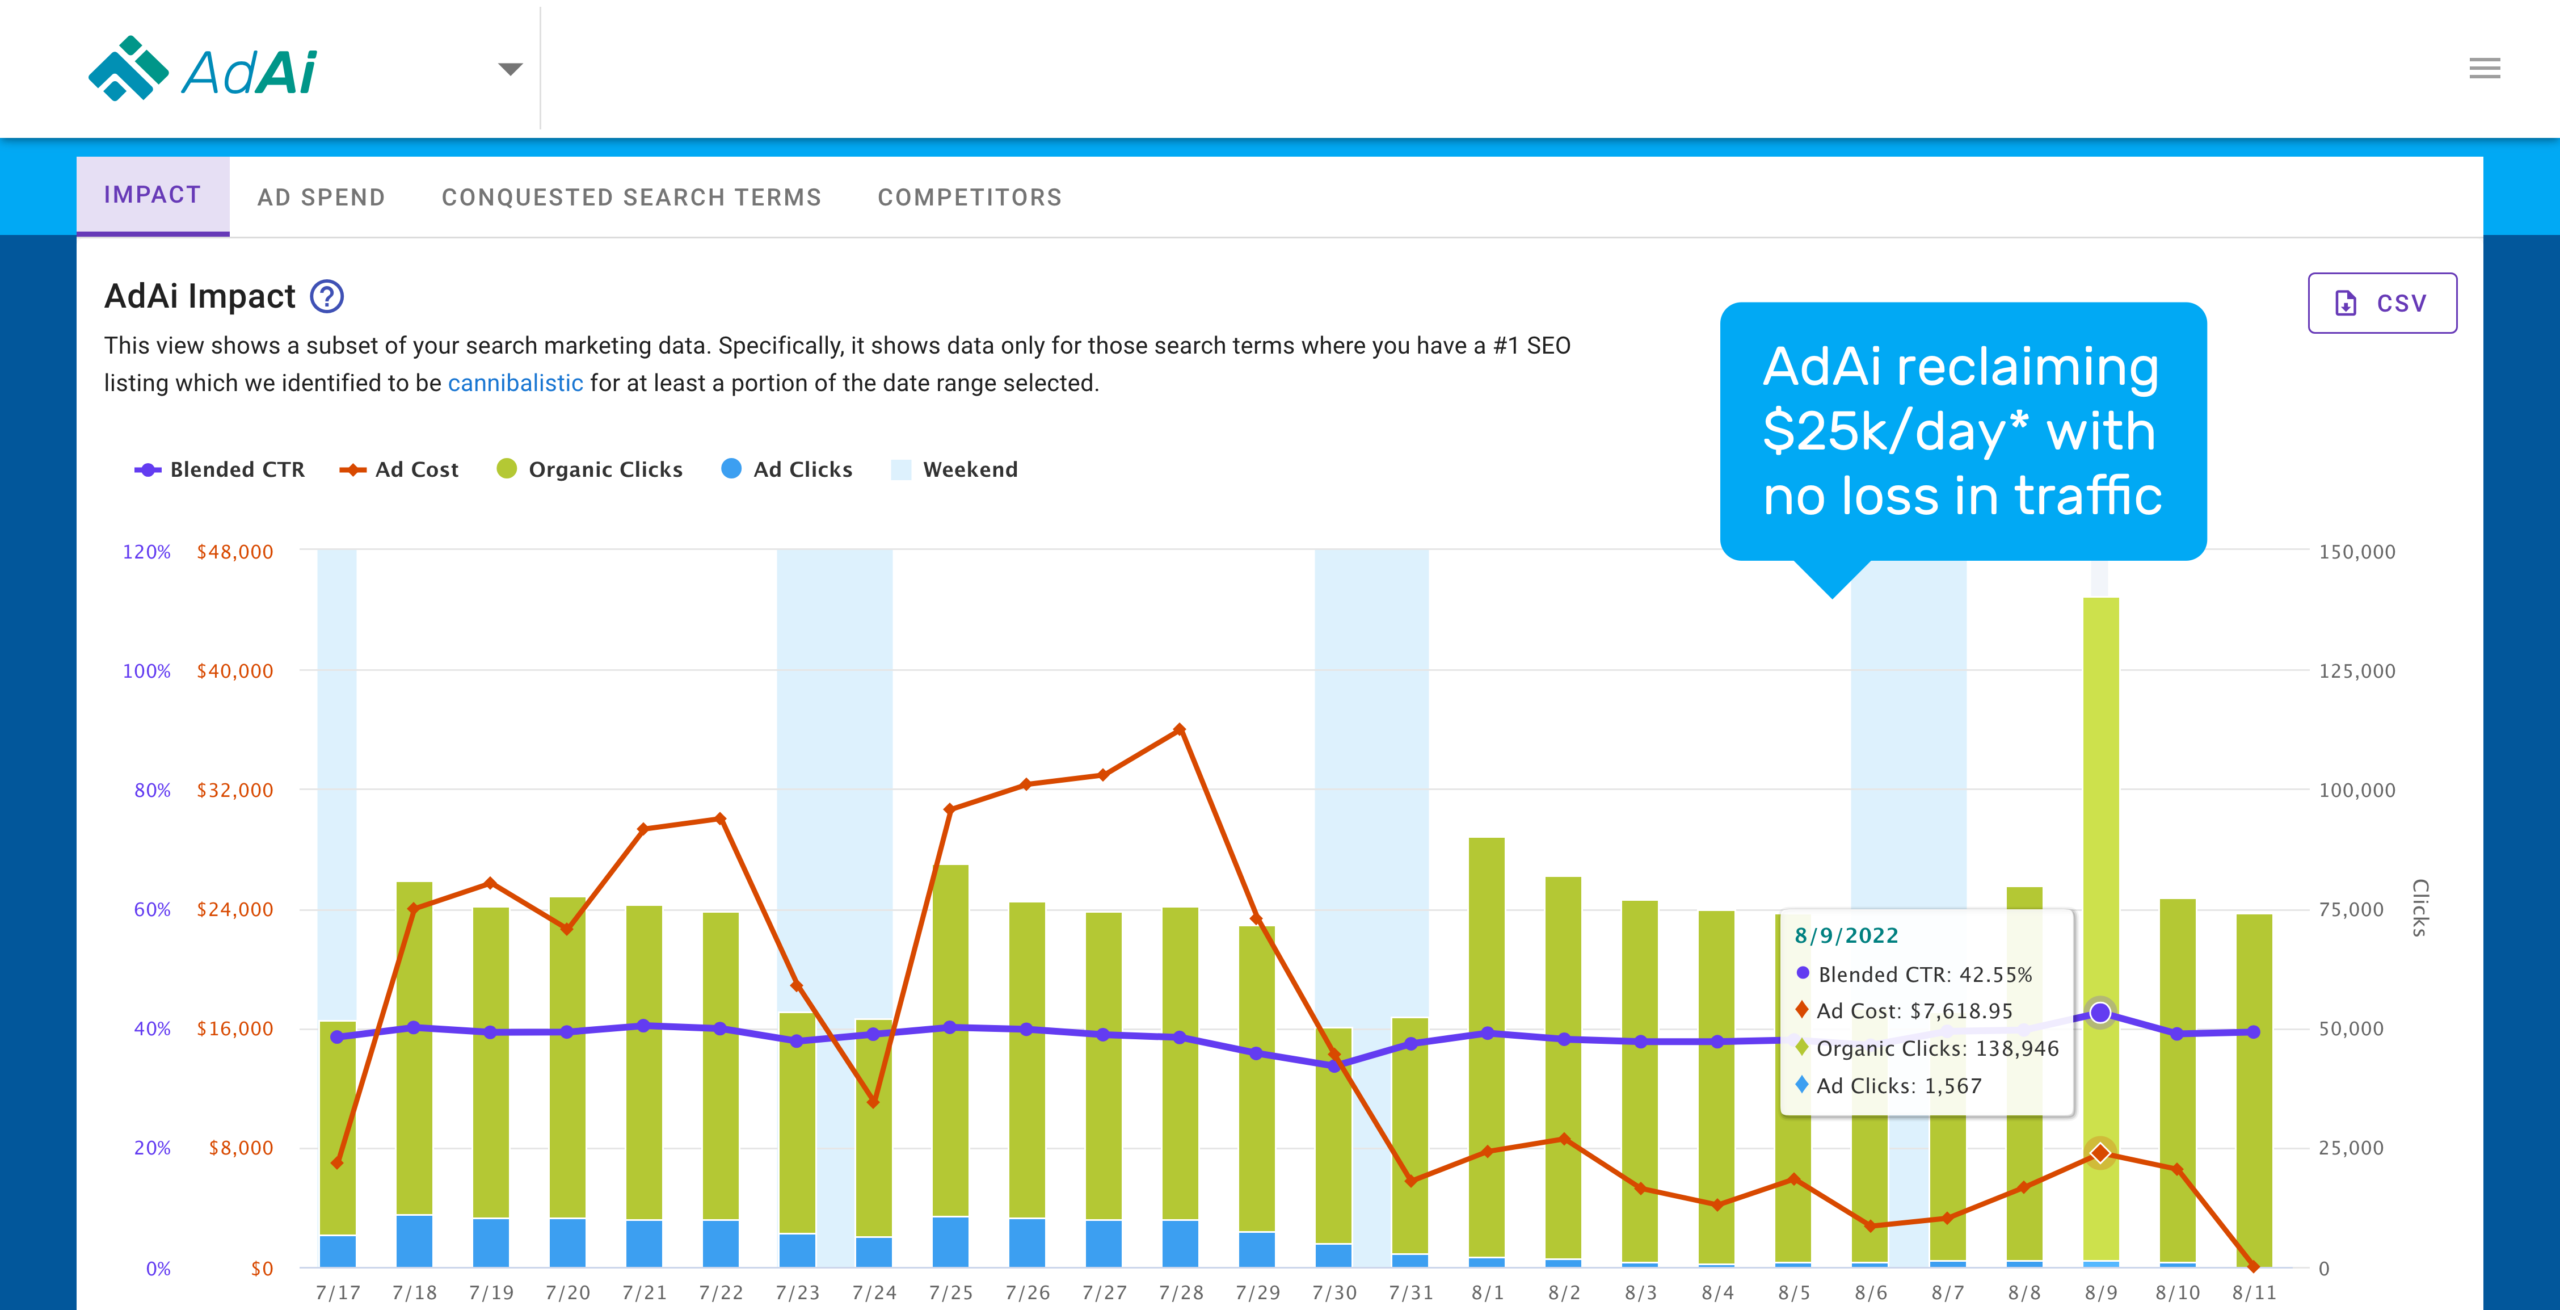
Task: Click the Blended CTR: 42.55% tooltip line
Action: [x=1914, y=974]
